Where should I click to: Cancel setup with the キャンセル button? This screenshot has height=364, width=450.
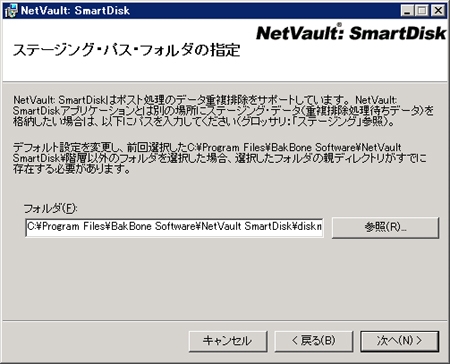point(228,341)
